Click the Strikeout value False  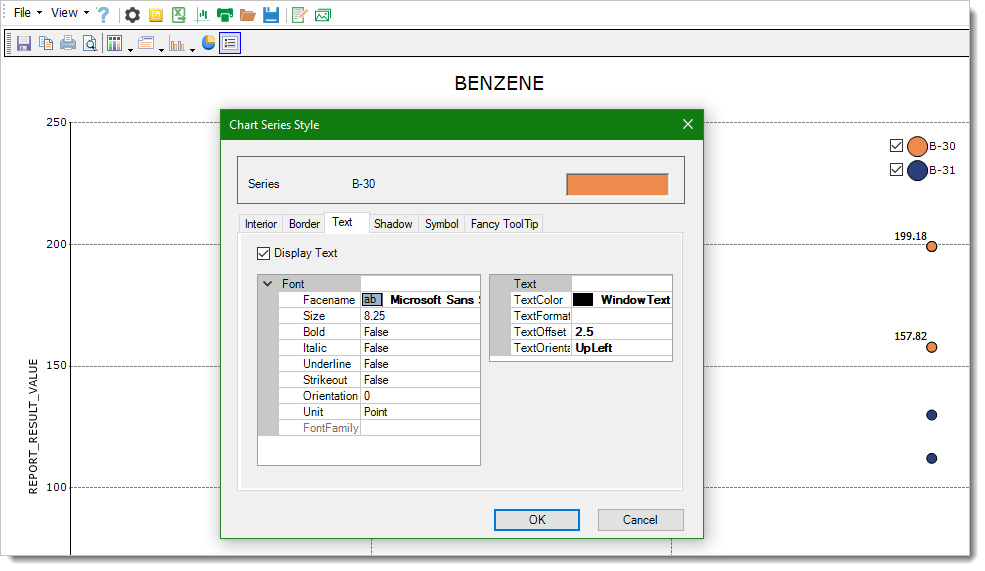tap(420, 380)
